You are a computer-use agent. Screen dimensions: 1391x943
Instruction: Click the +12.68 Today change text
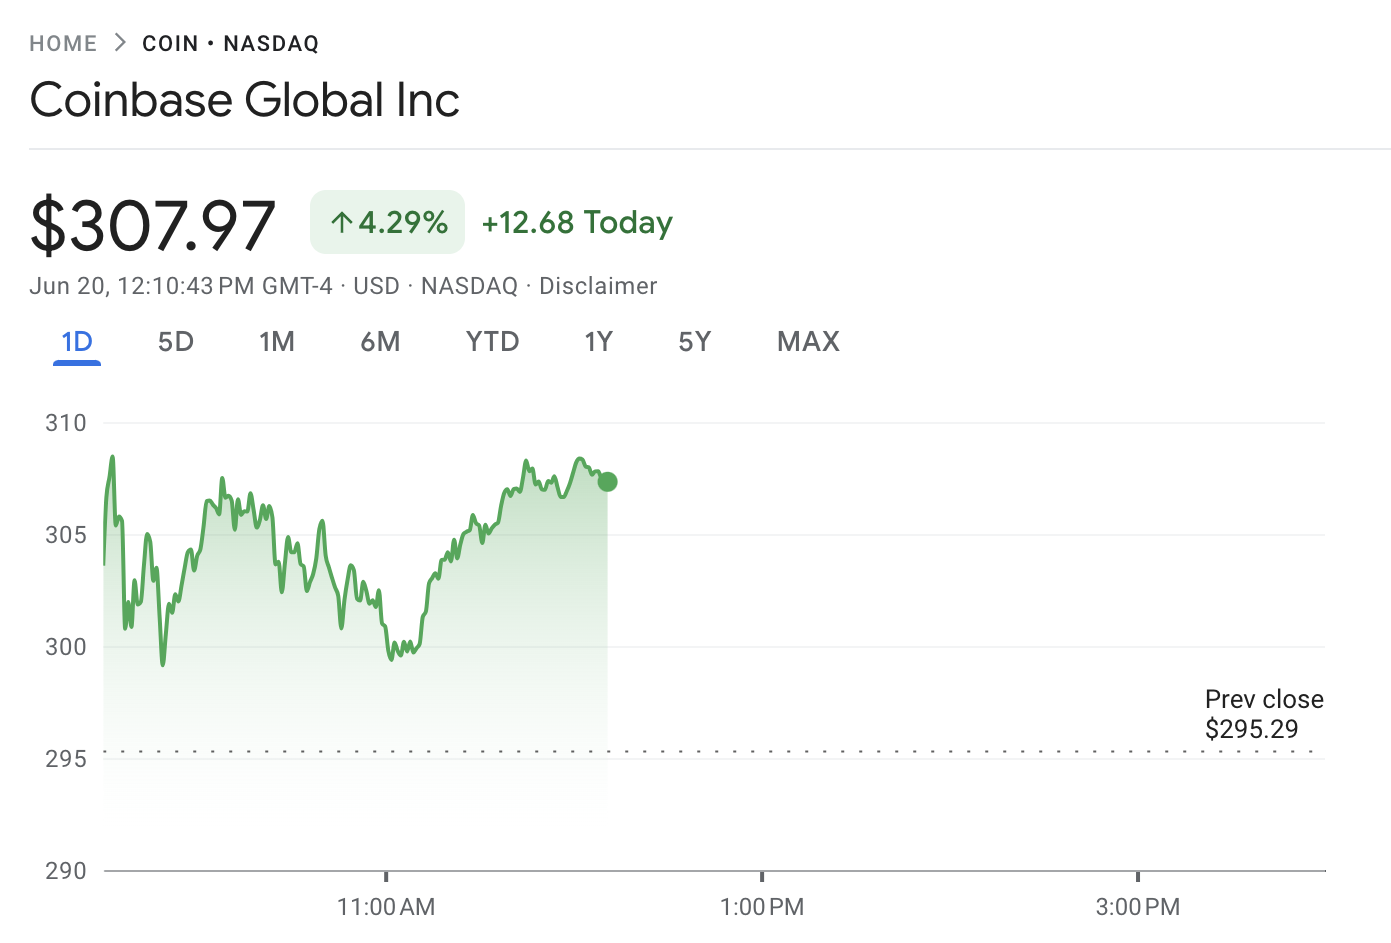(577, 222)
